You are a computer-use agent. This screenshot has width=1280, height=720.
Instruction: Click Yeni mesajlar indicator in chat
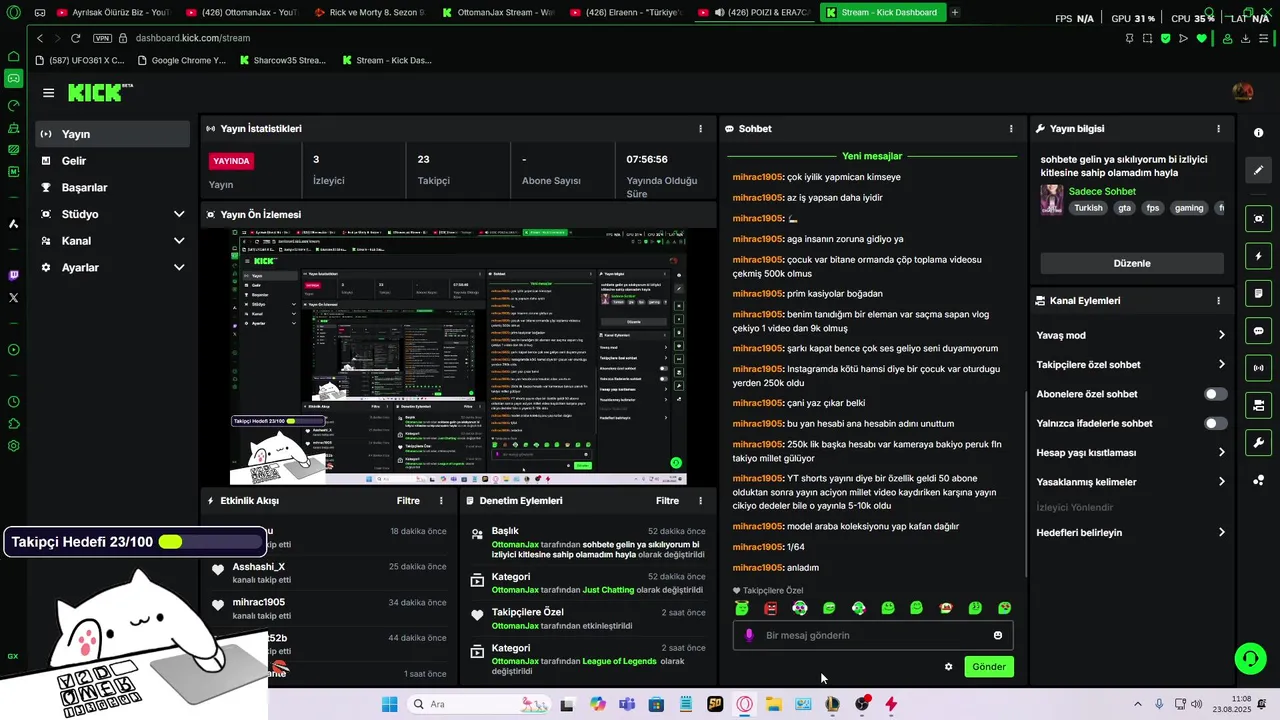pyautogui.click(x=872, y=157)
